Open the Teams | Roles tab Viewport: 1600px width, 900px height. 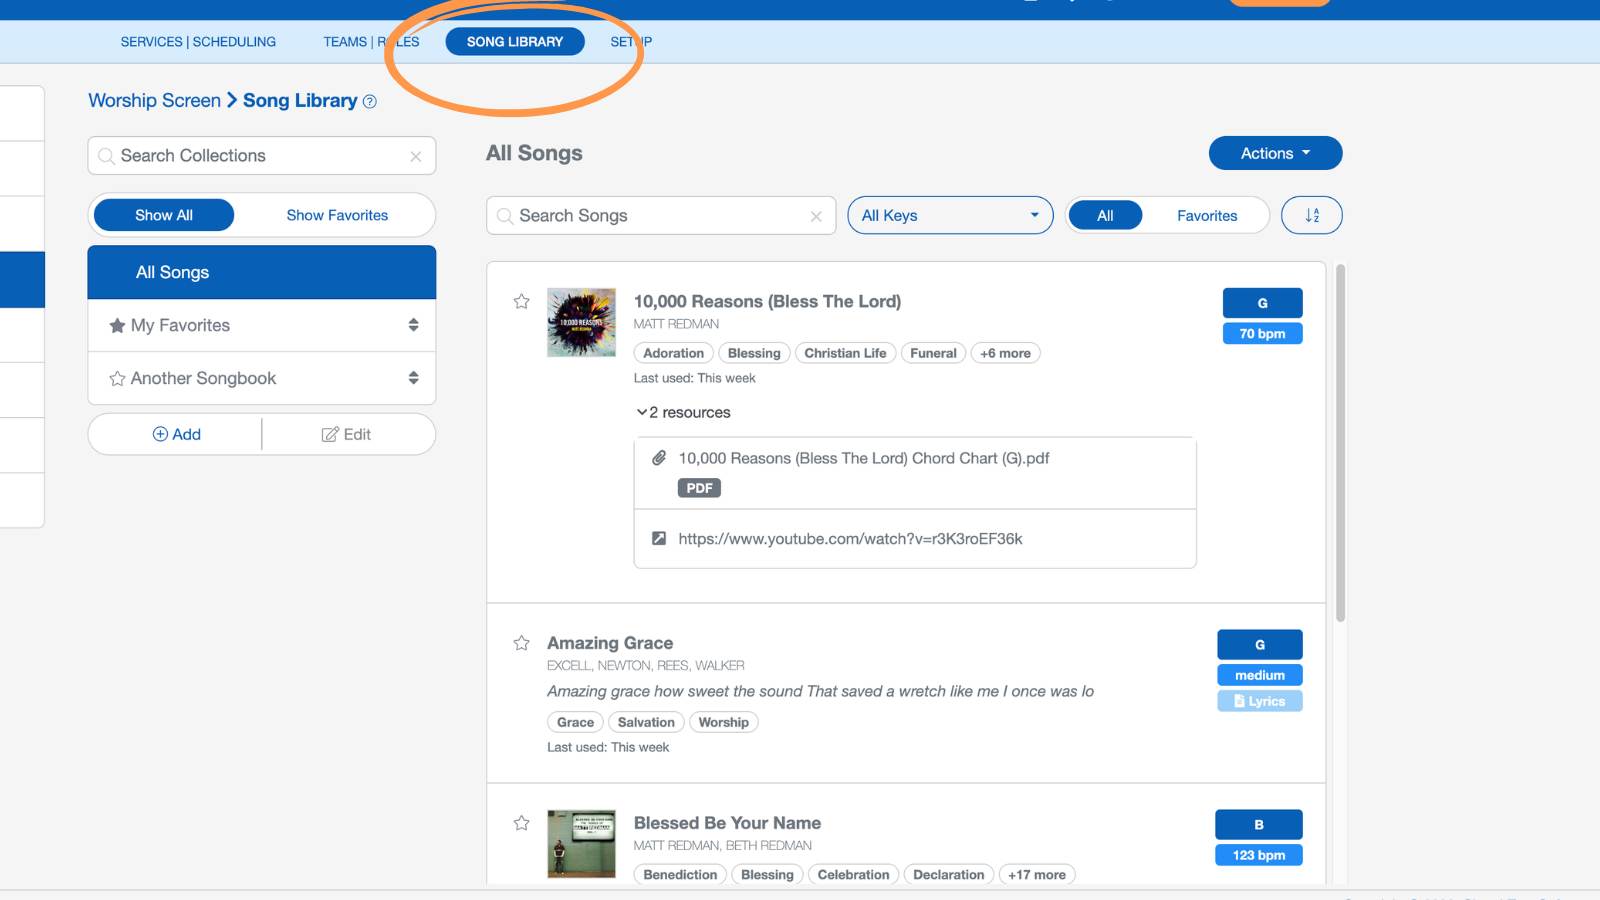(371, 41)
